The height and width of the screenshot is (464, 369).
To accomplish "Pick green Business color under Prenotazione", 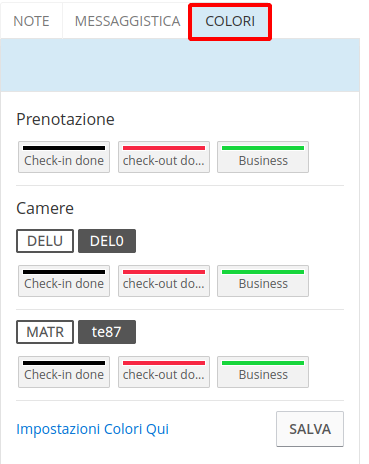I will [263, 157].
